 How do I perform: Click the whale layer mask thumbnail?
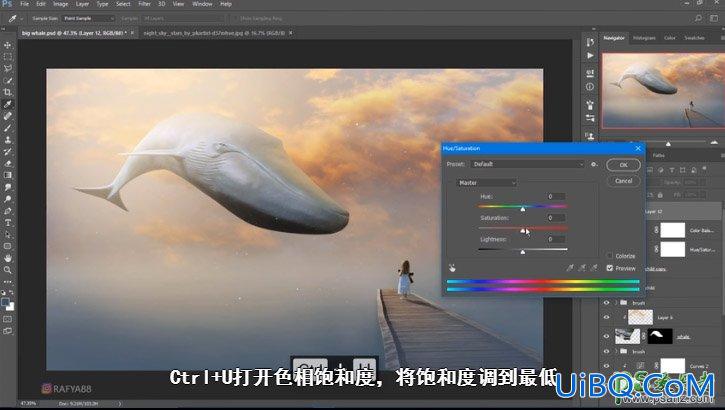point(660,336)
